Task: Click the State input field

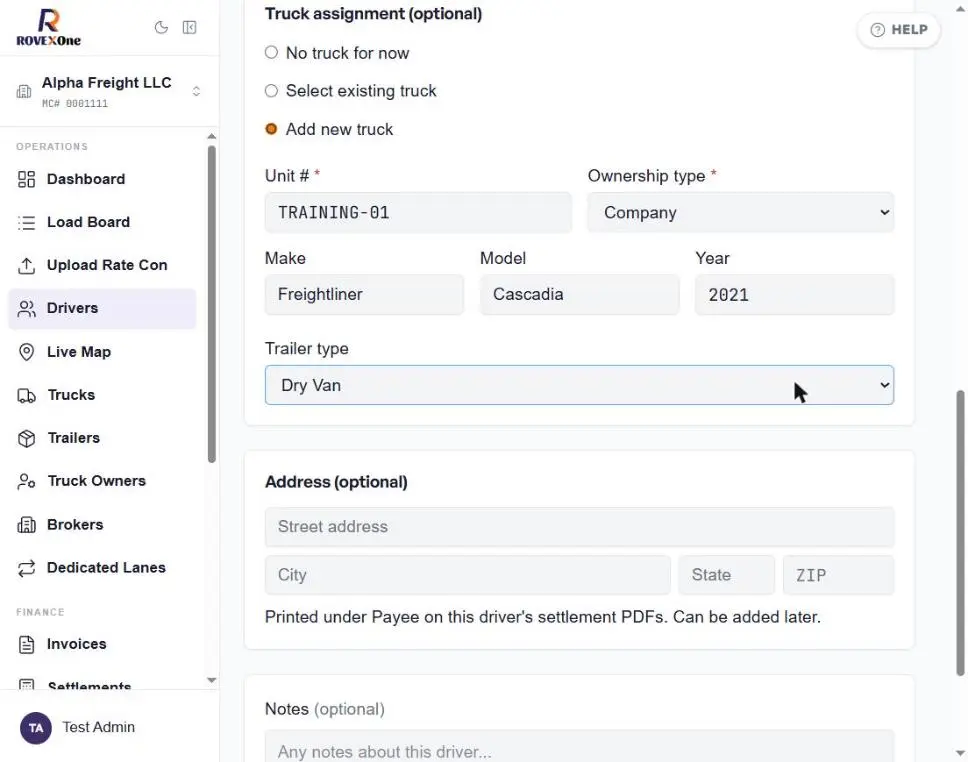Action: click(727, 575)
